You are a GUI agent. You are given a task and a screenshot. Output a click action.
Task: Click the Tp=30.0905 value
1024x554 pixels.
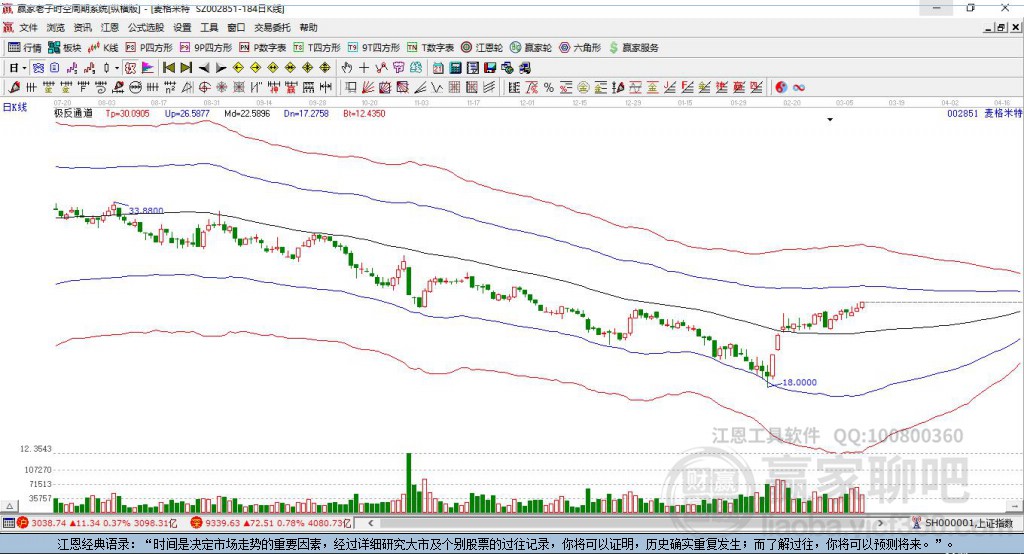click(x=127, y=113)
